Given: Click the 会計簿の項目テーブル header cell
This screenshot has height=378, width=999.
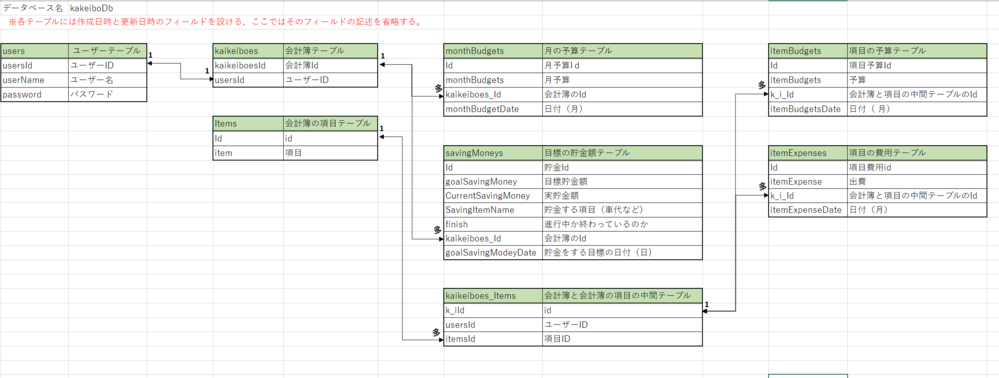Looking at the screenshot, I should click(x=330, y=124).
